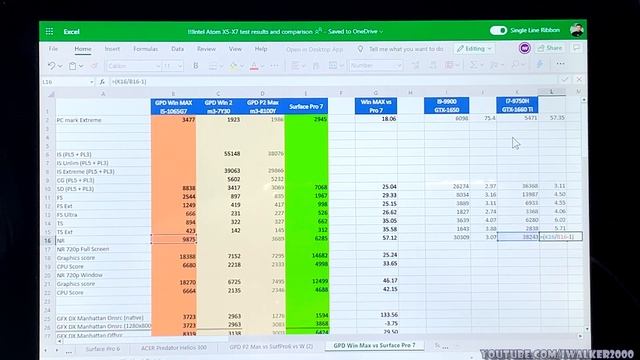Toggle Bold formatting

[196, 66]
